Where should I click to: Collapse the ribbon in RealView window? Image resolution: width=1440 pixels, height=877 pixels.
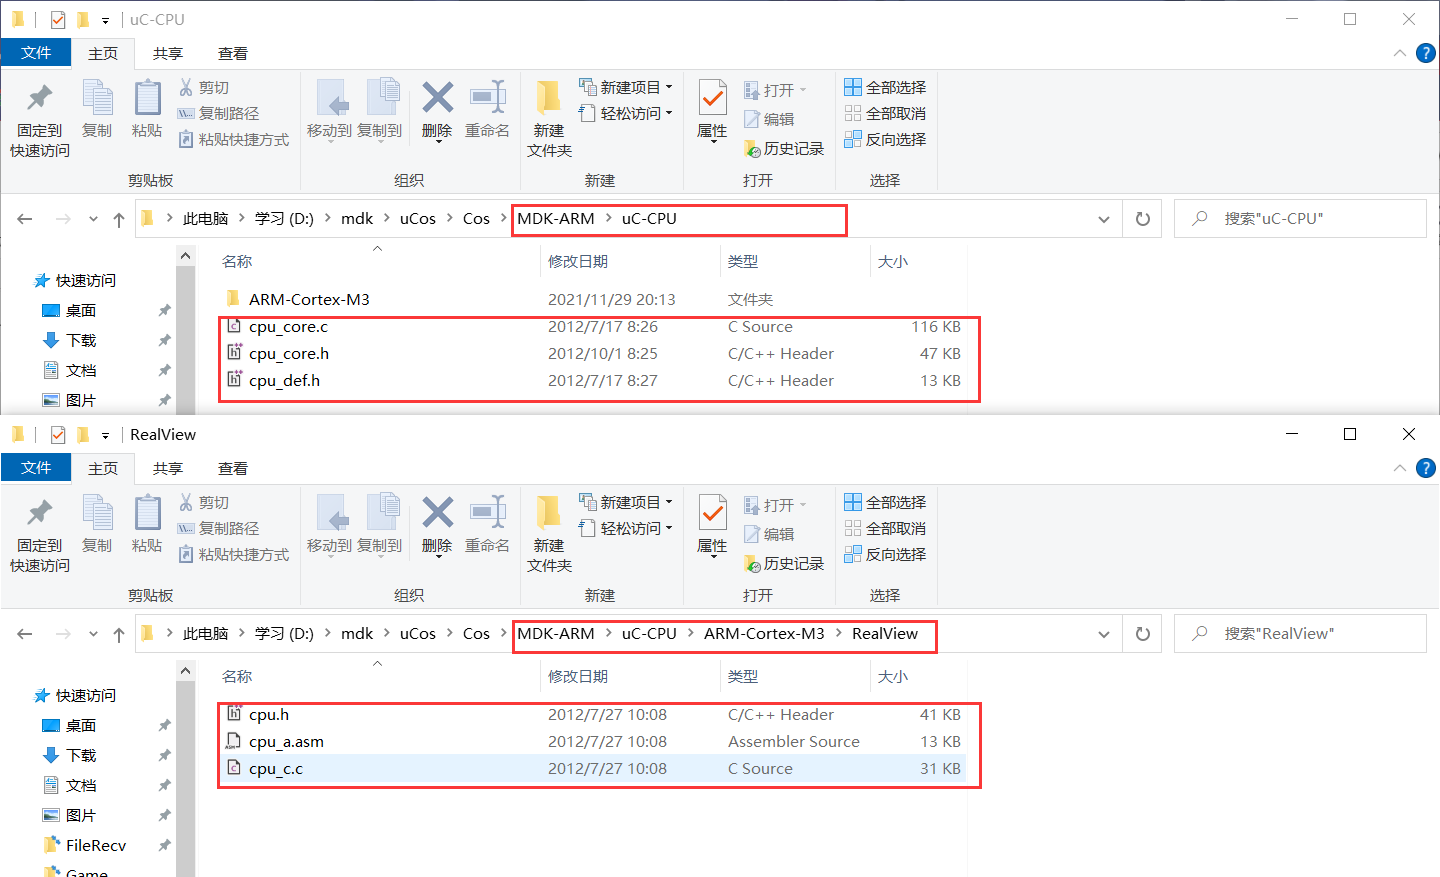tap(1400, 468)
